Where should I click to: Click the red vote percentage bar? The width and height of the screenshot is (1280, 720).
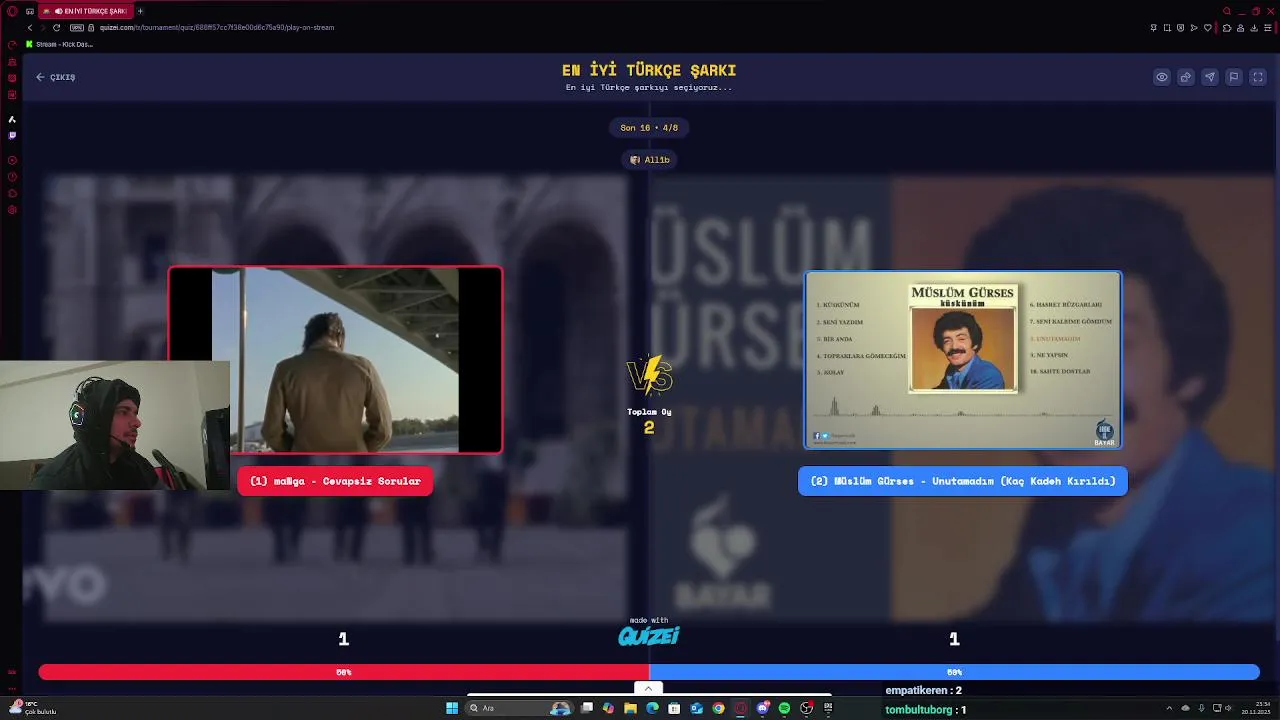click(344, 672)
